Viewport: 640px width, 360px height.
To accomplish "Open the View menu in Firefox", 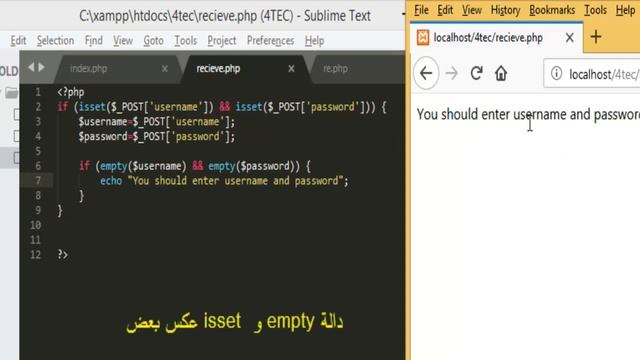I will (472, 10).
